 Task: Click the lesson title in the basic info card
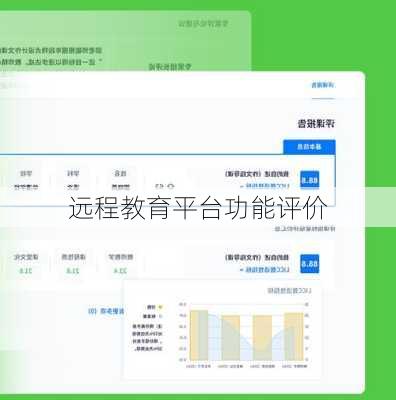tap(257, 174)
